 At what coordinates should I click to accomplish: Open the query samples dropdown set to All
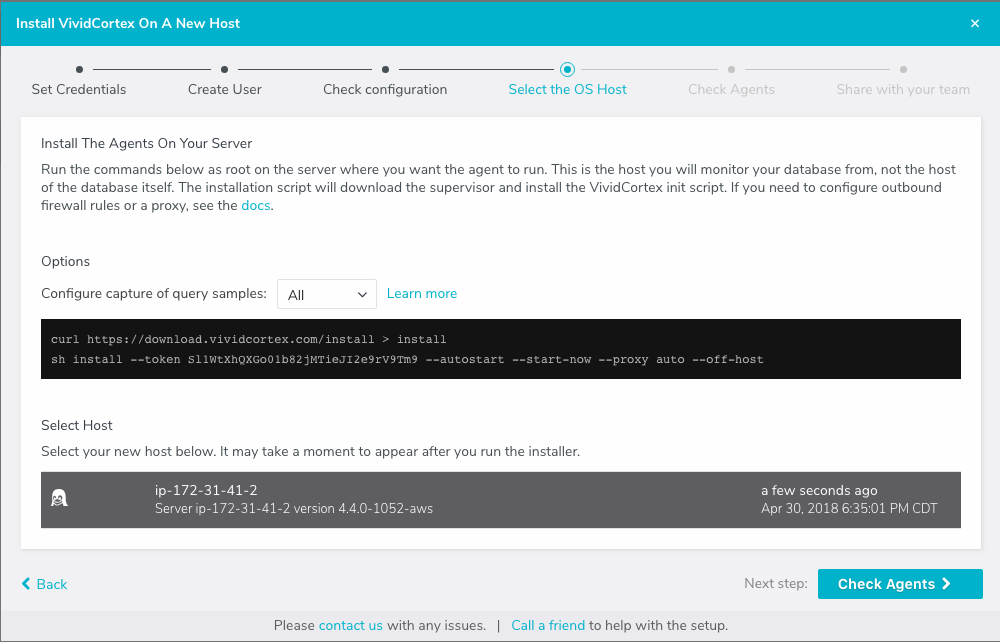point(327,294)
